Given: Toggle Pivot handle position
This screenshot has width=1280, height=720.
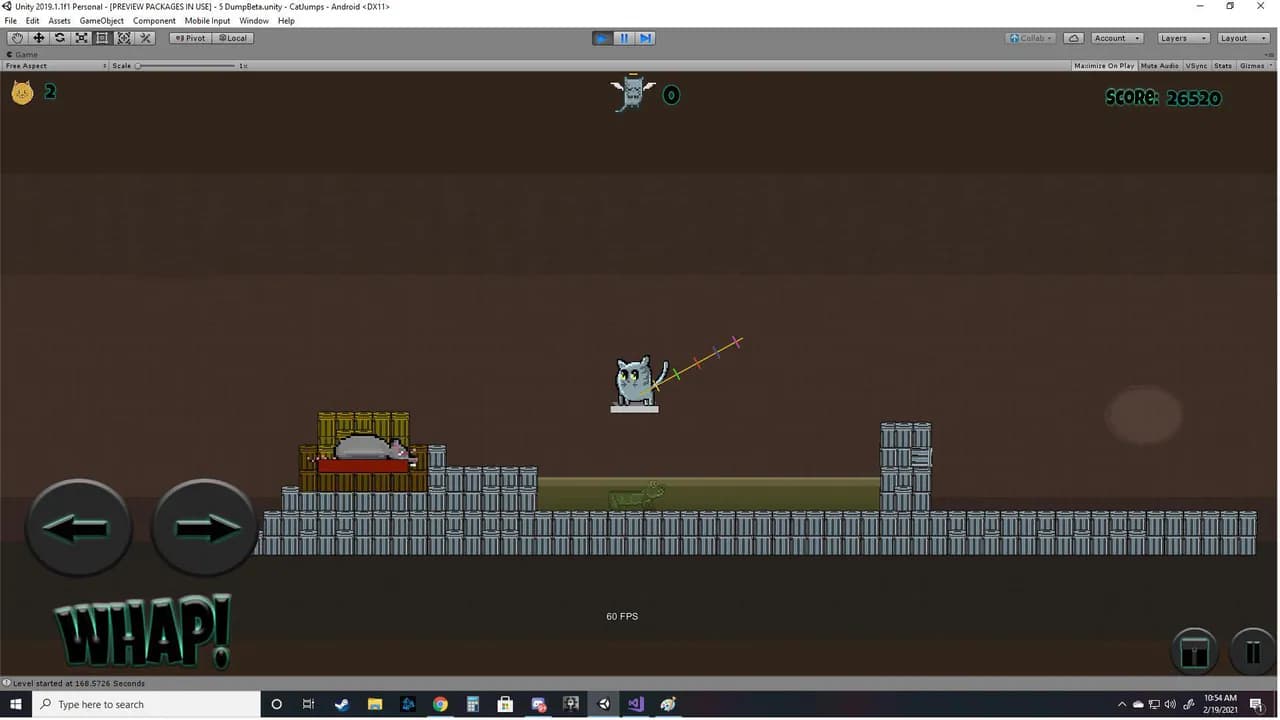Looking at the screenshot, I should click(x=190, y=38).
